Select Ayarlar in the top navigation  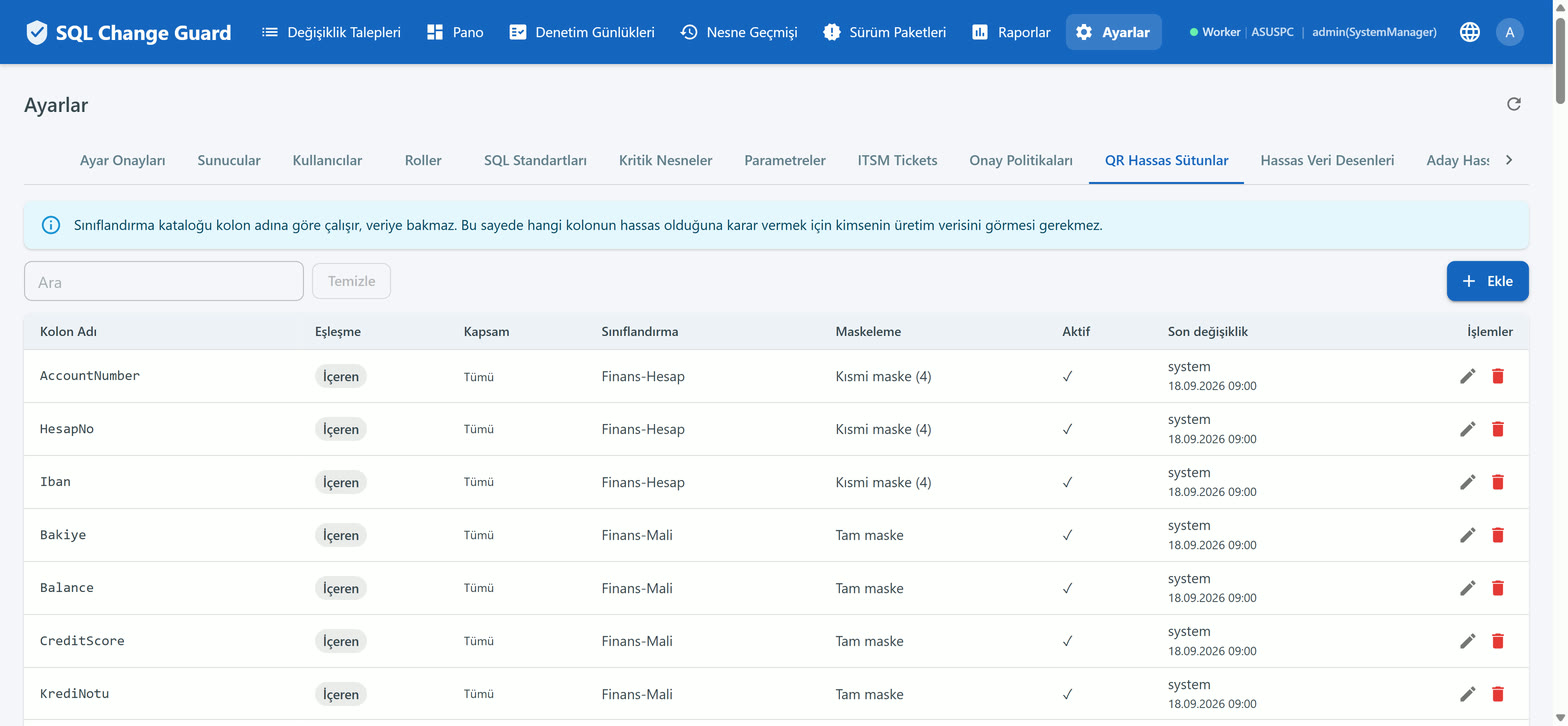(1113, 32)
